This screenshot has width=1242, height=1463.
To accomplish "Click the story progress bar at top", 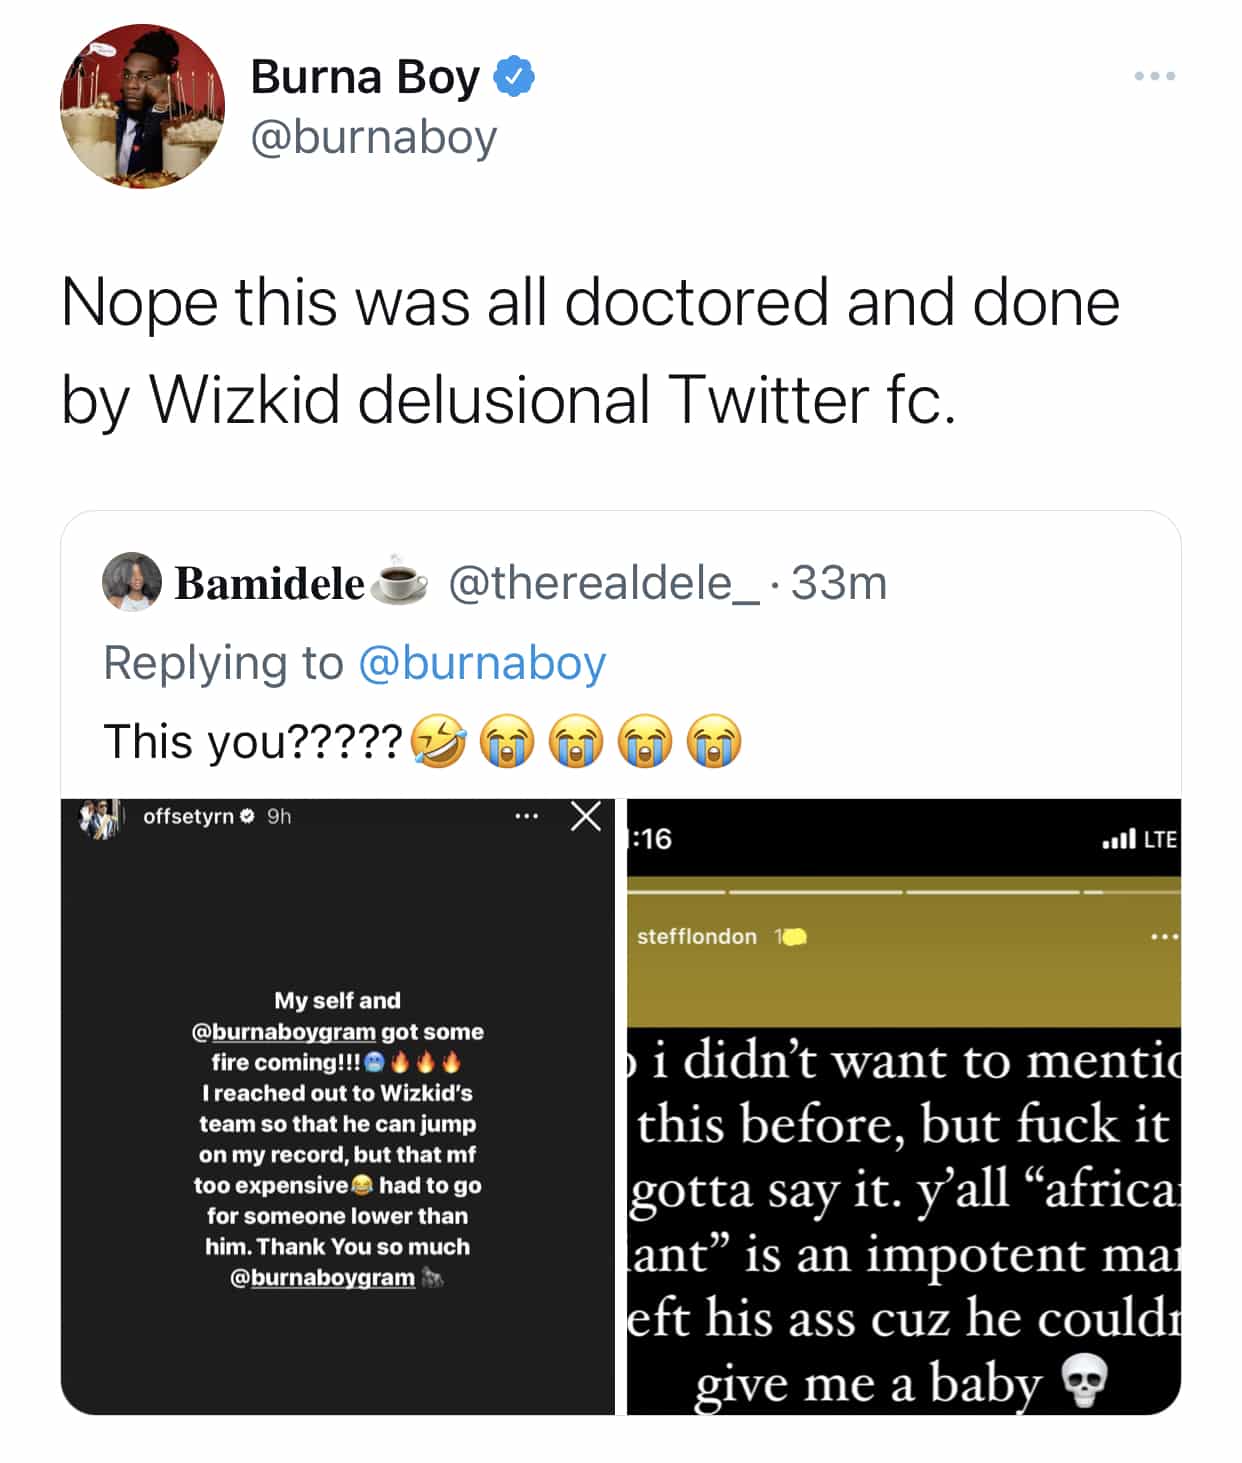I will (903, 890).
